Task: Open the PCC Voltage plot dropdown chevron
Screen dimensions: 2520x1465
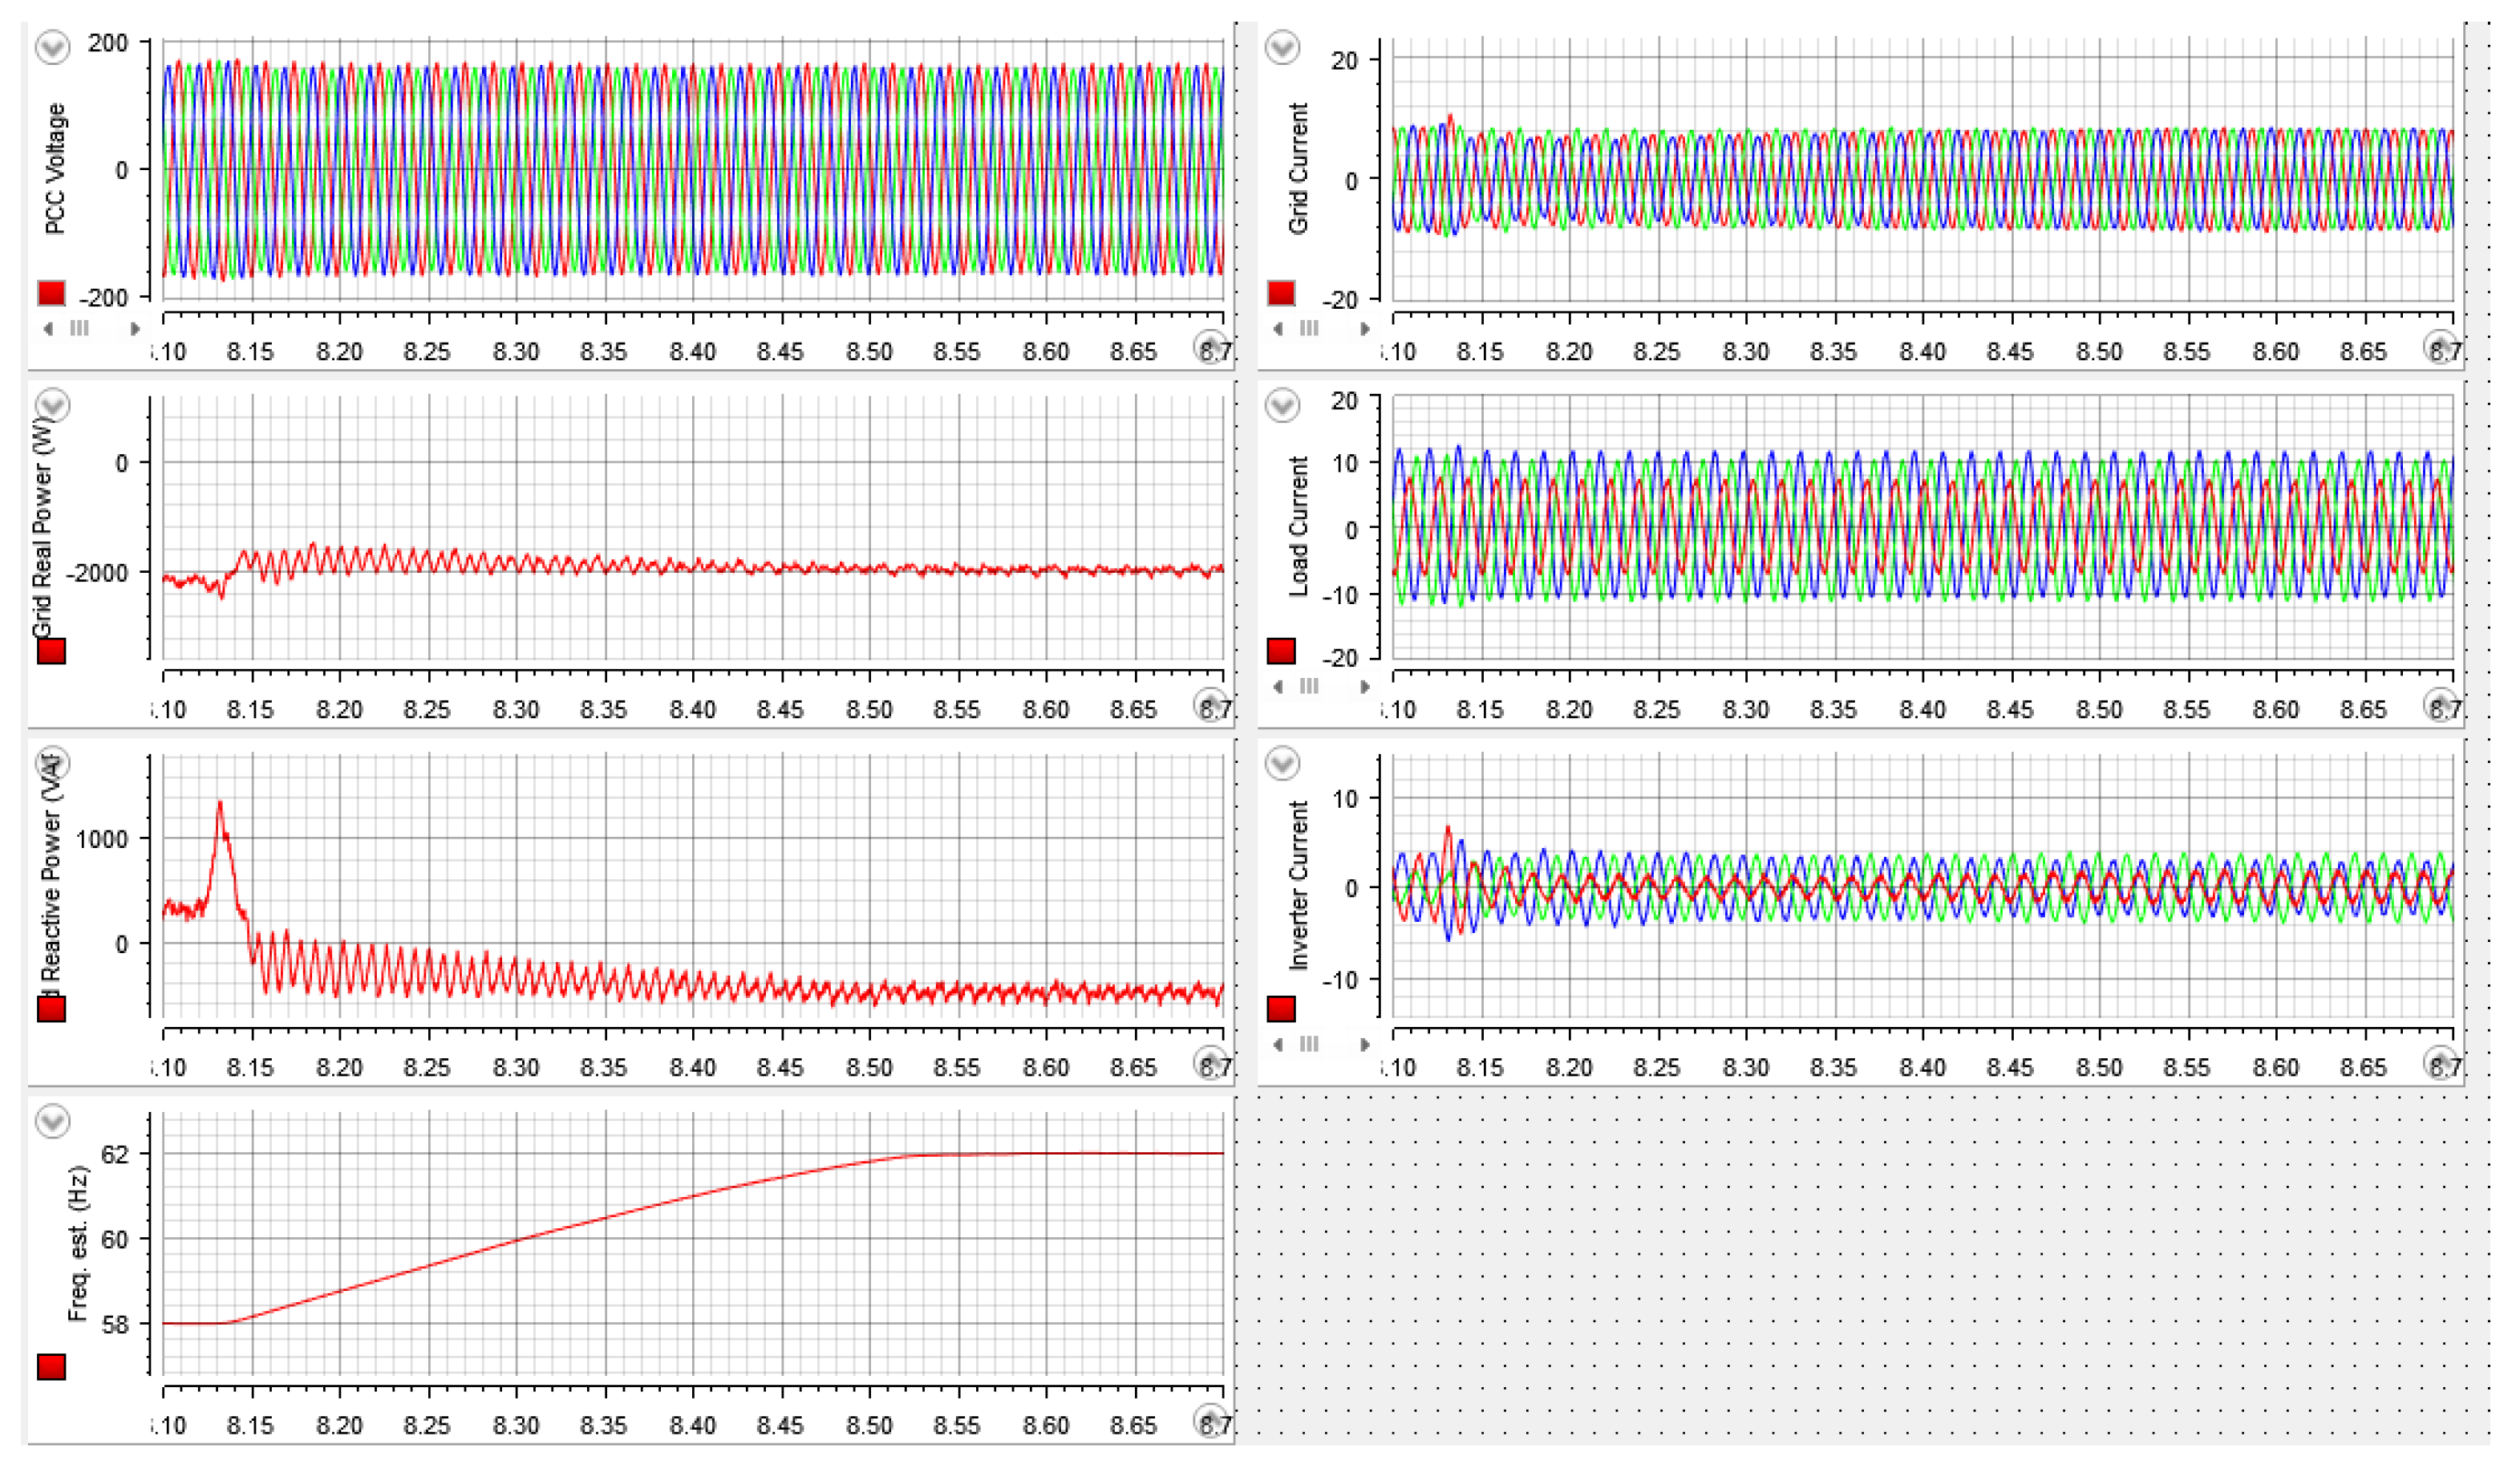Action: click(52, 47)
